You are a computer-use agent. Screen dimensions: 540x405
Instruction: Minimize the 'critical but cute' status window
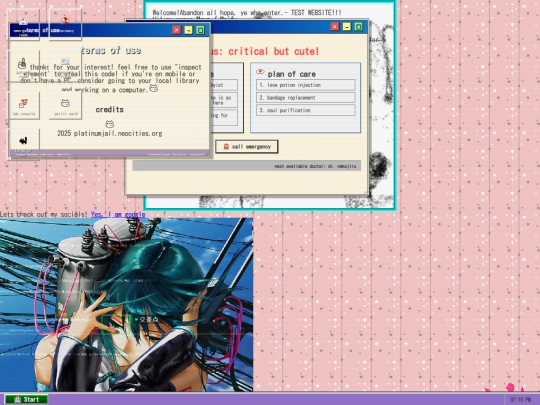pos(346,27)
